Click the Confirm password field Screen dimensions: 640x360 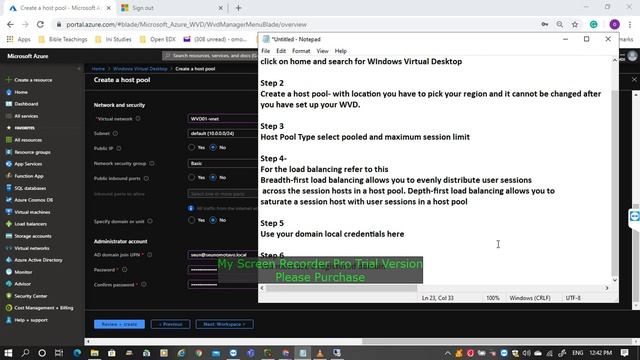click(x=223, y=284)
